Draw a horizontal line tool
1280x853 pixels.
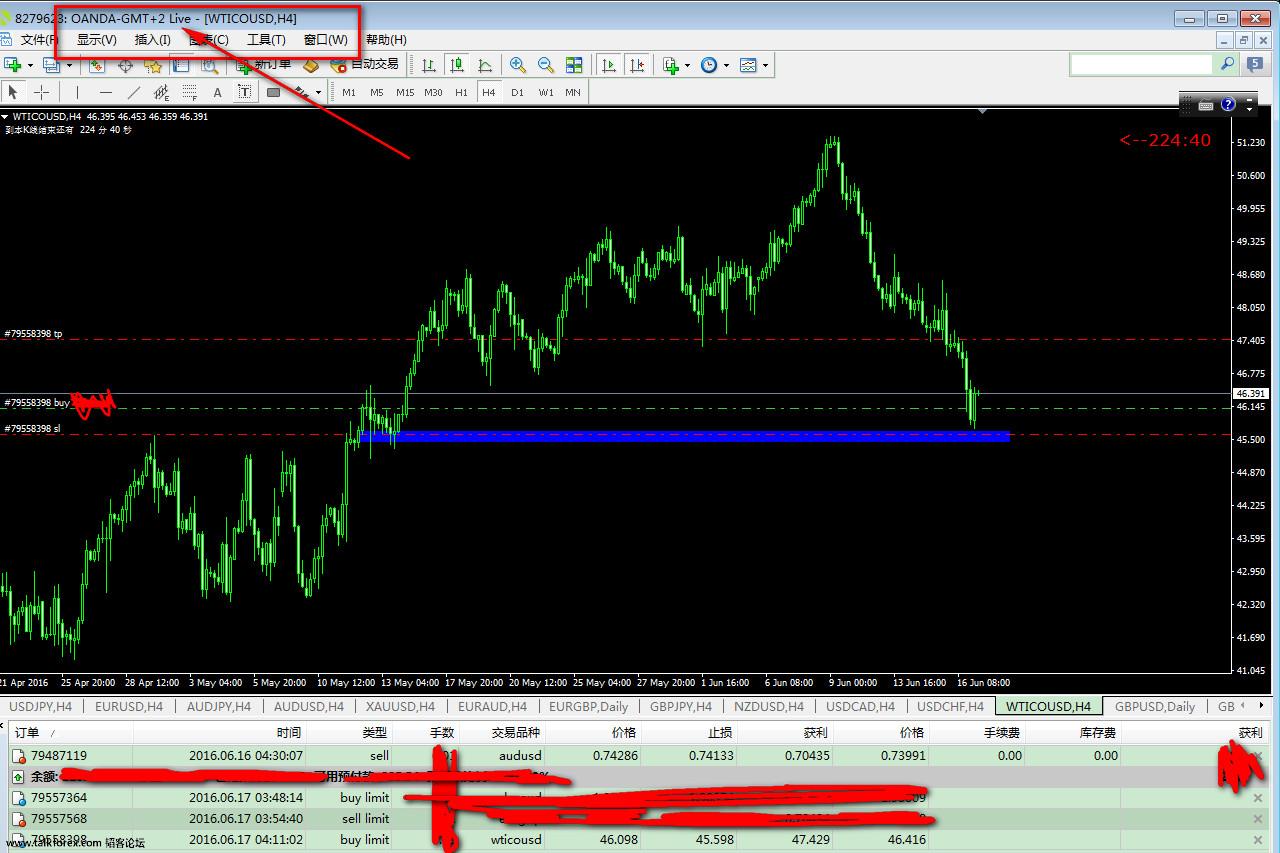105,92
